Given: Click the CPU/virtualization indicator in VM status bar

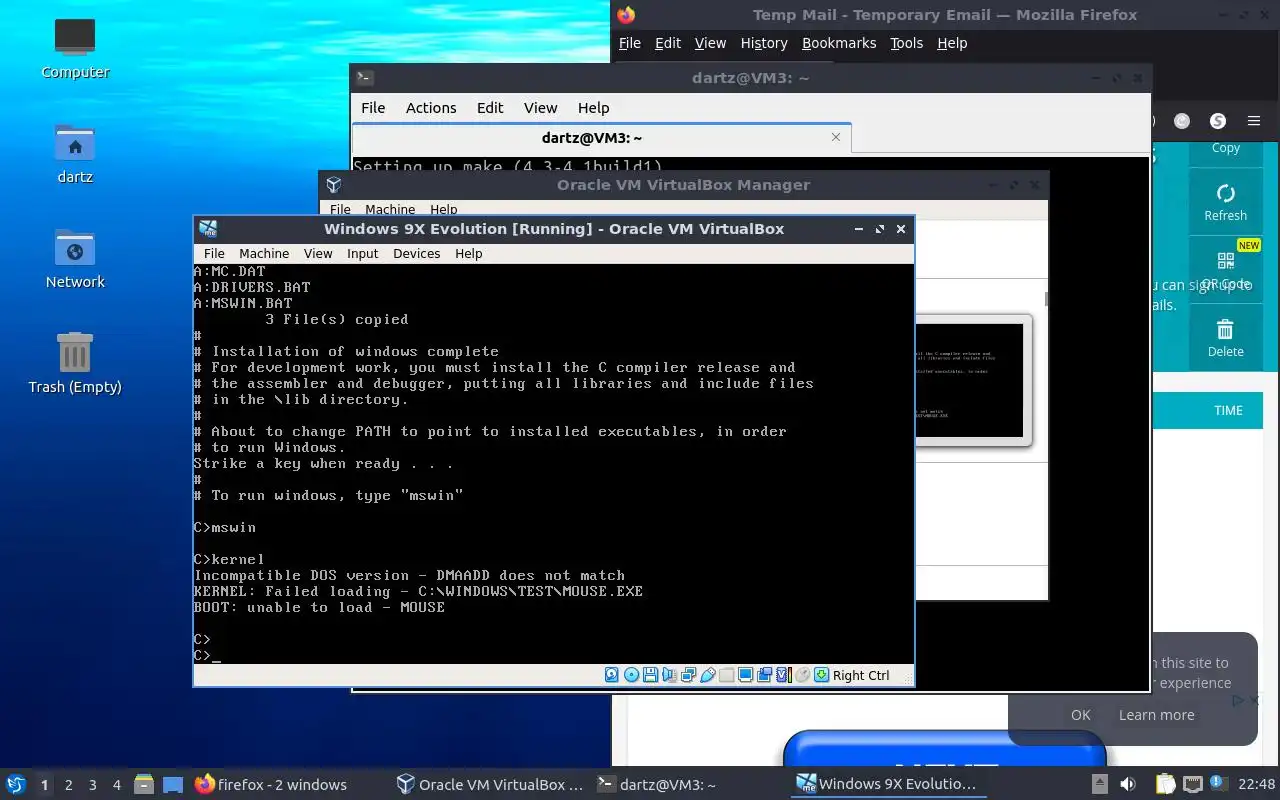Looking at the screenshot, I should 784,675.
